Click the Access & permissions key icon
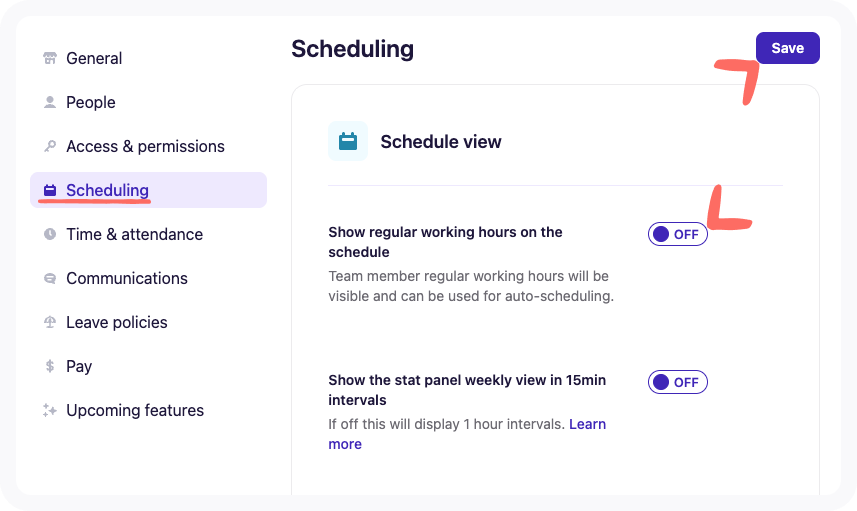The width and height of the screenshot is (857, 511). 50,146
